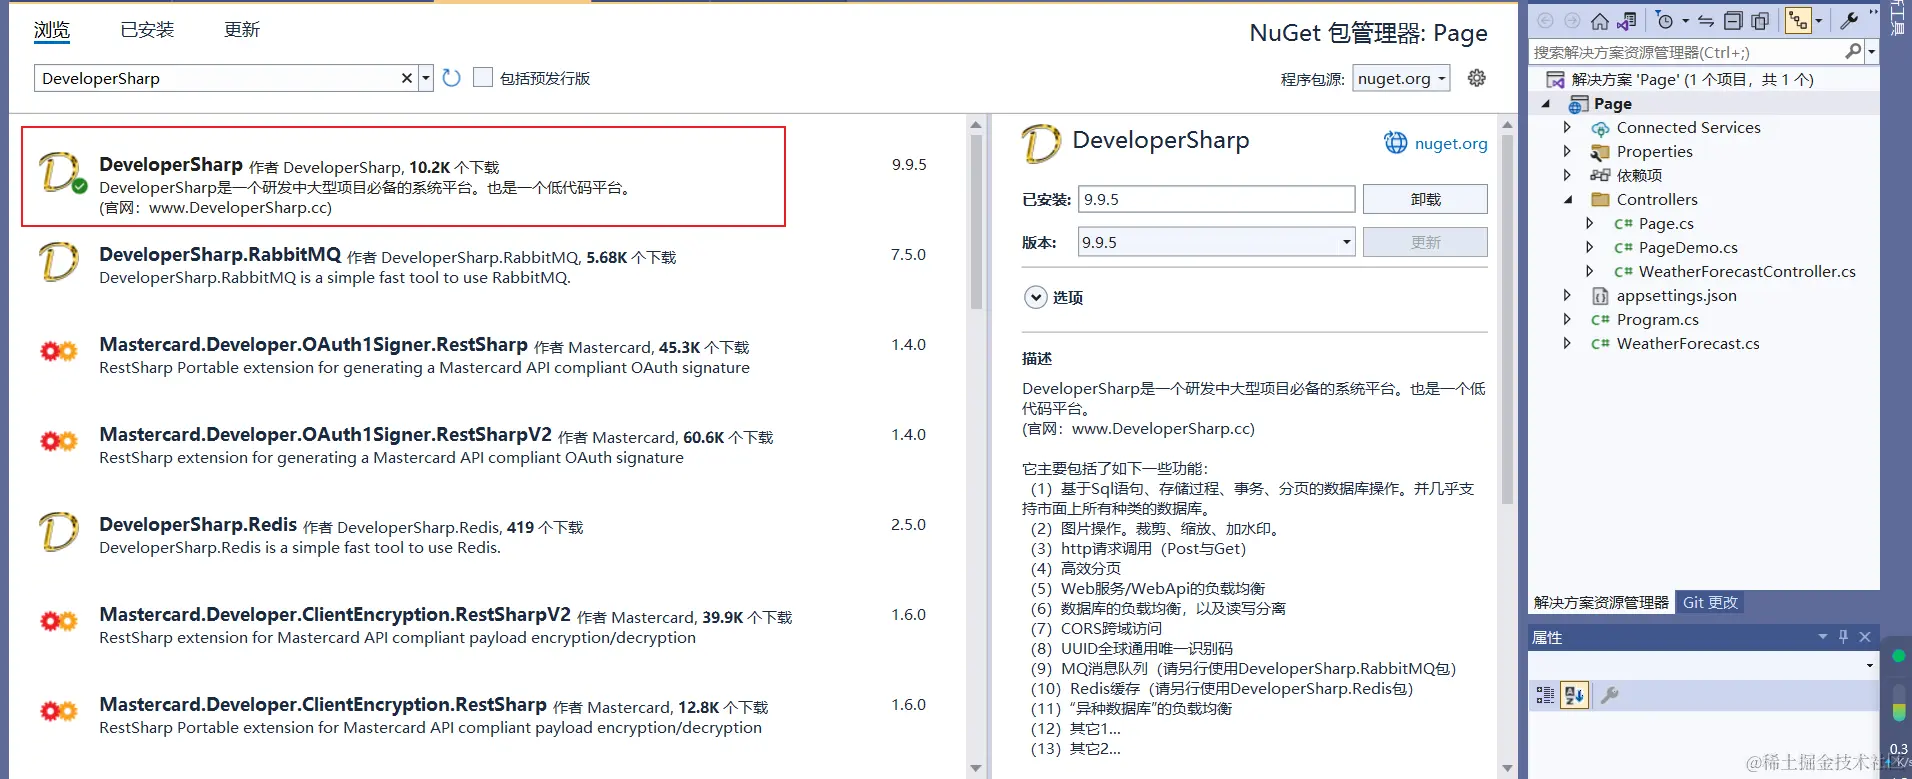Open the nested view options dropdown arrow

pos(1818,21)
